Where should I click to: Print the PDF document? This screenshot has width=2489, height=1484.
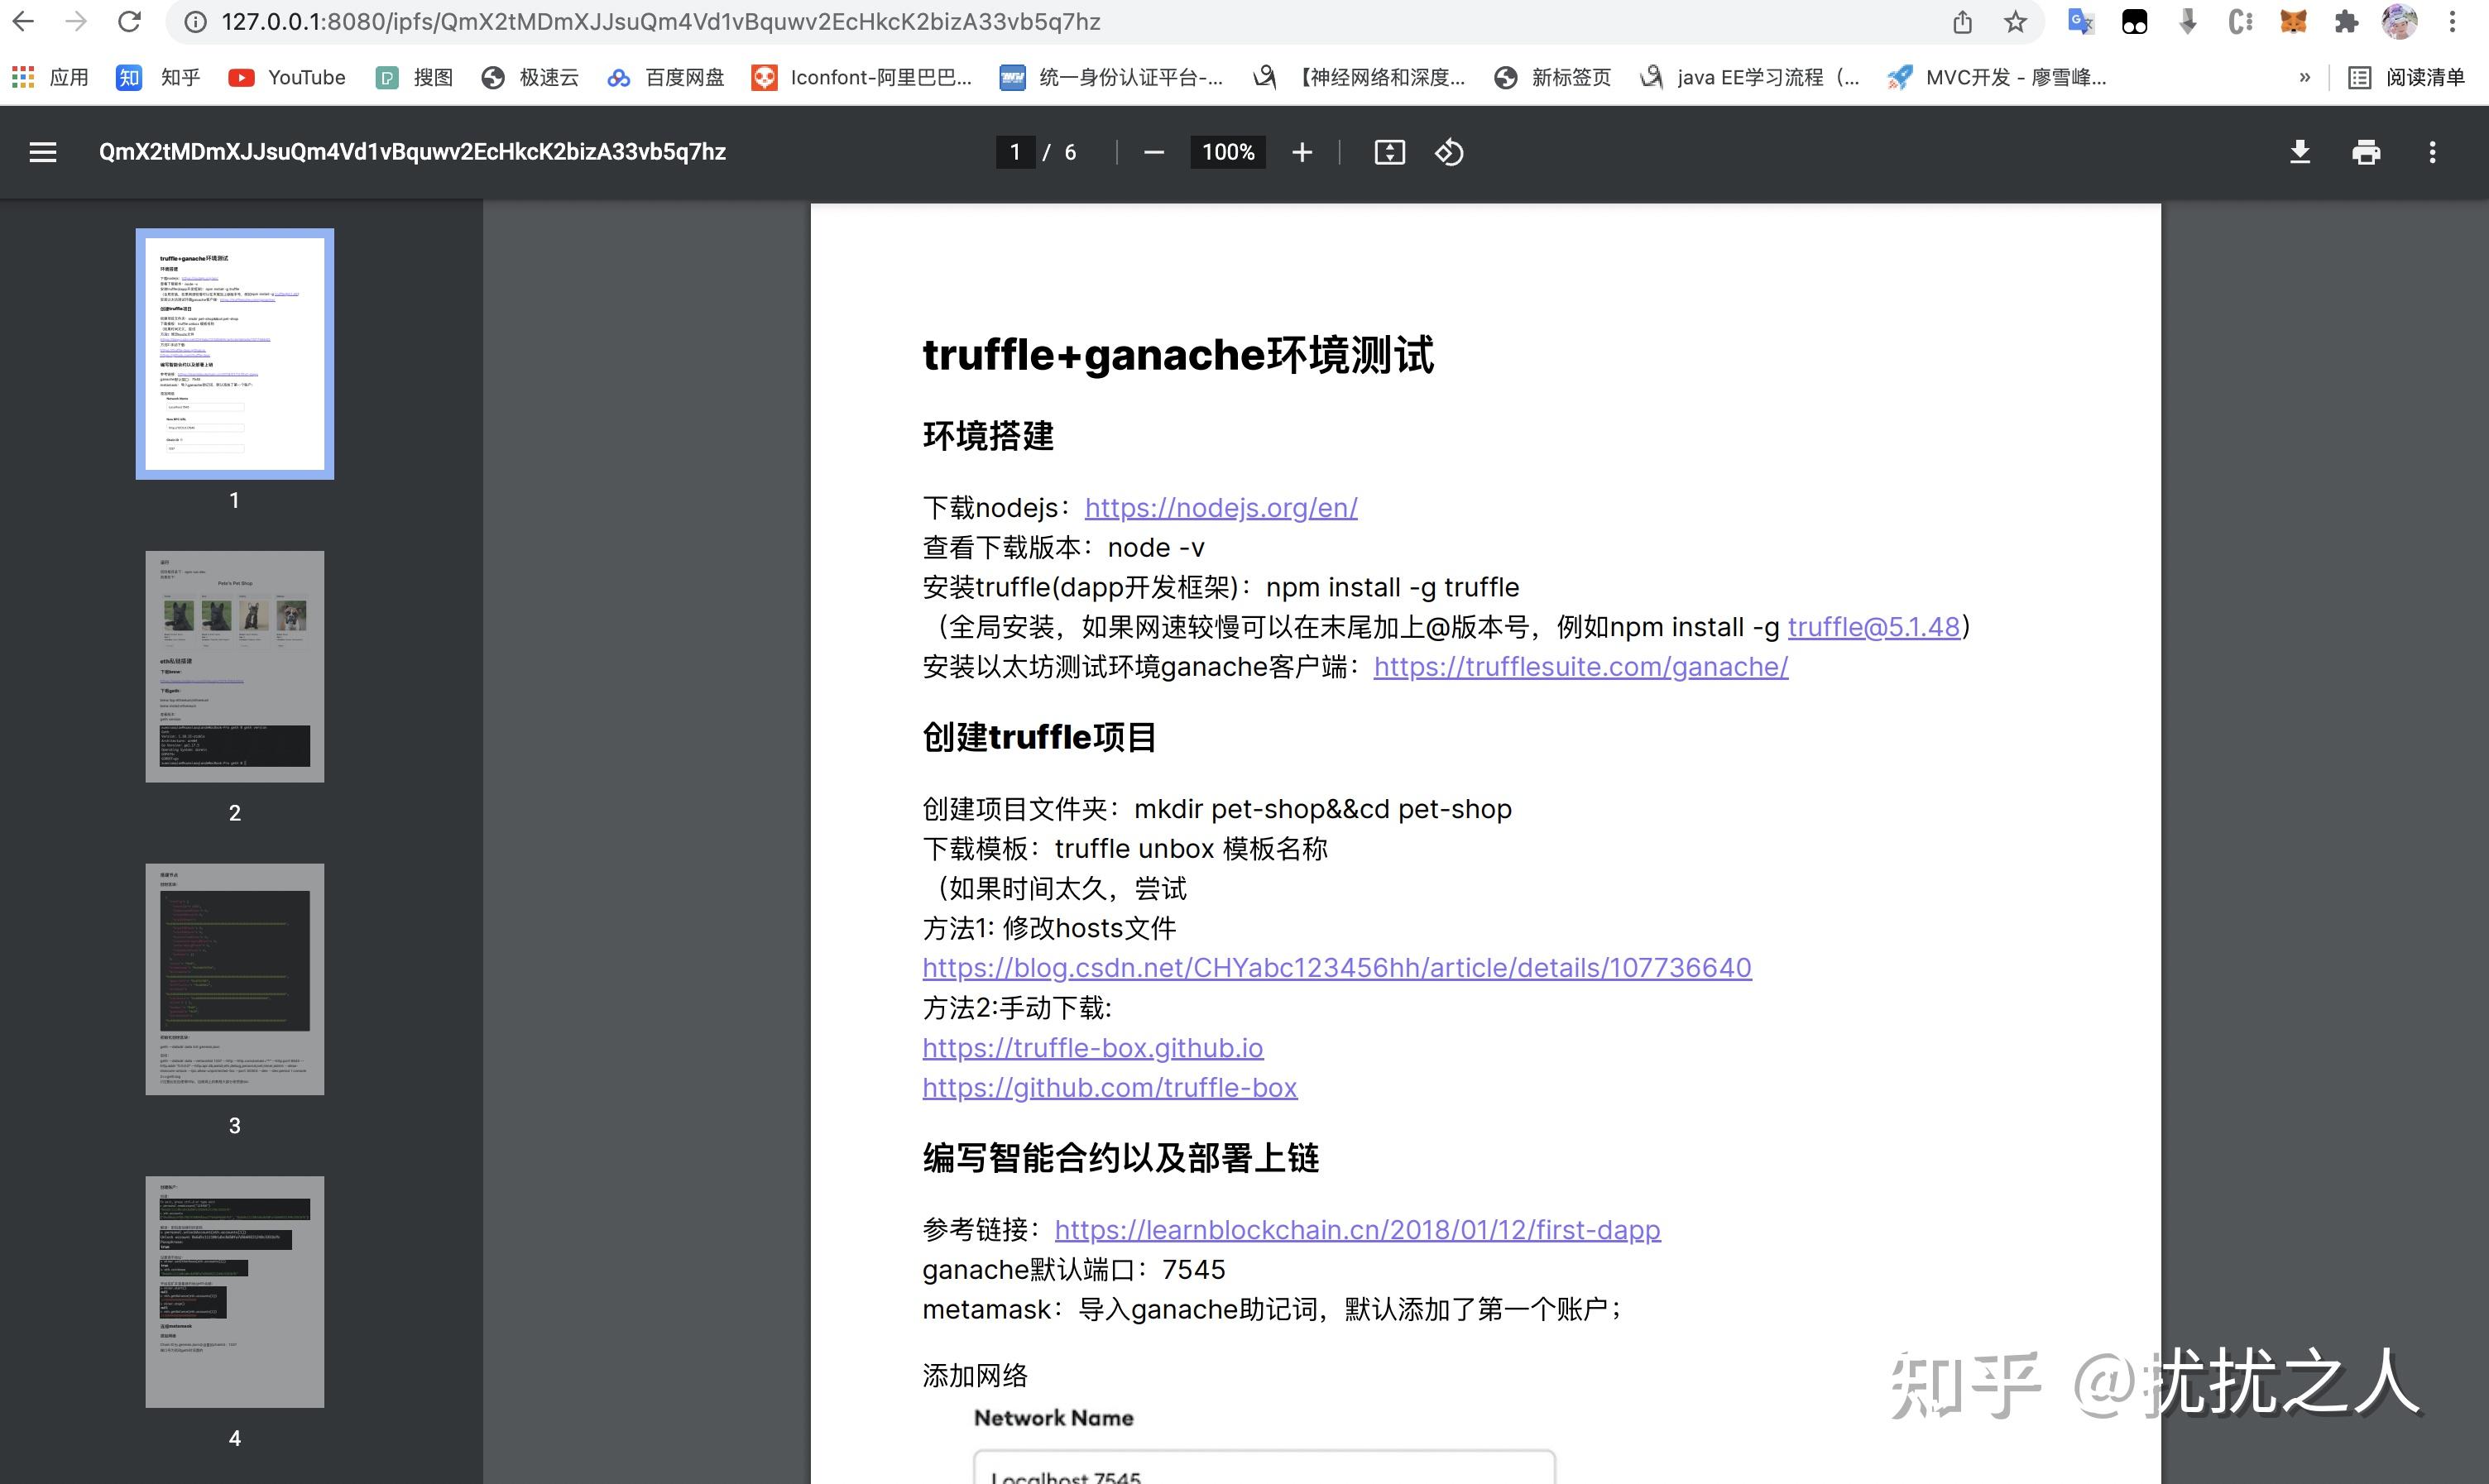(x=2366, y=152)
